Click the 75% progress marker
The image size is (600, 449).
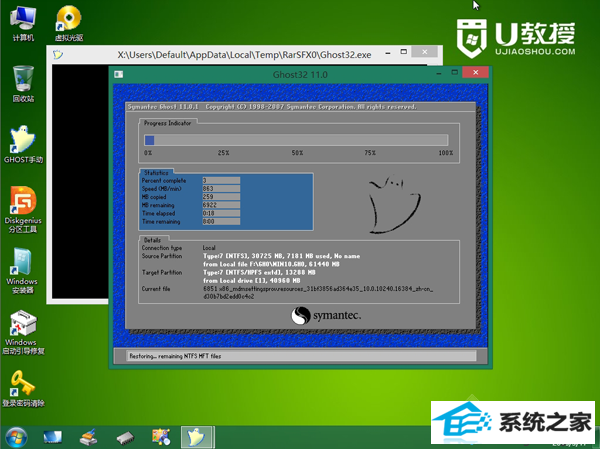click(x=370, y=153)
